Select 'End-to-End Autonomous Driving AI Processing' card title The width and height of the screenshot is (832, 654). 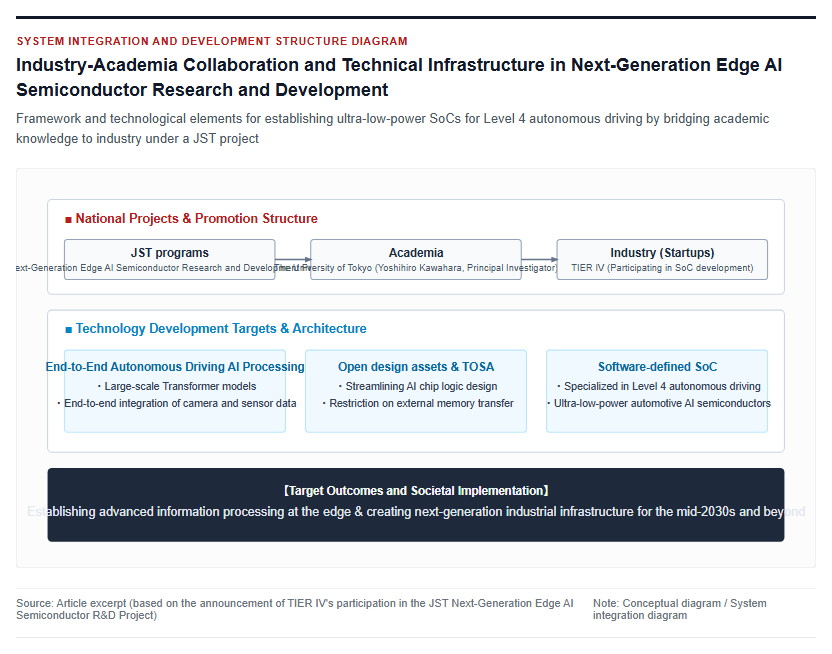click(175, 367)
